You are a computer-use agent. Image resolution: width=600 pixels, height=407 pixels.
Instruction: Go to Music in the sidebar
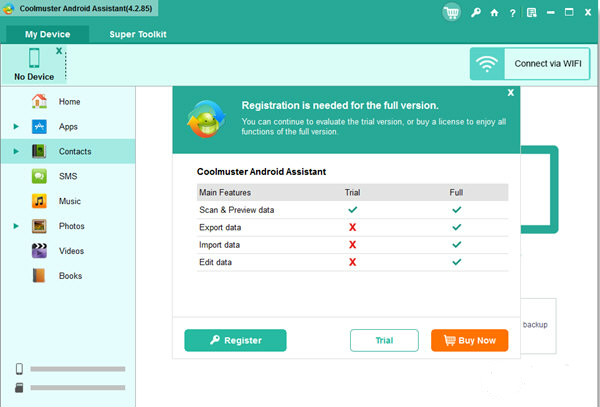[70, 201]
